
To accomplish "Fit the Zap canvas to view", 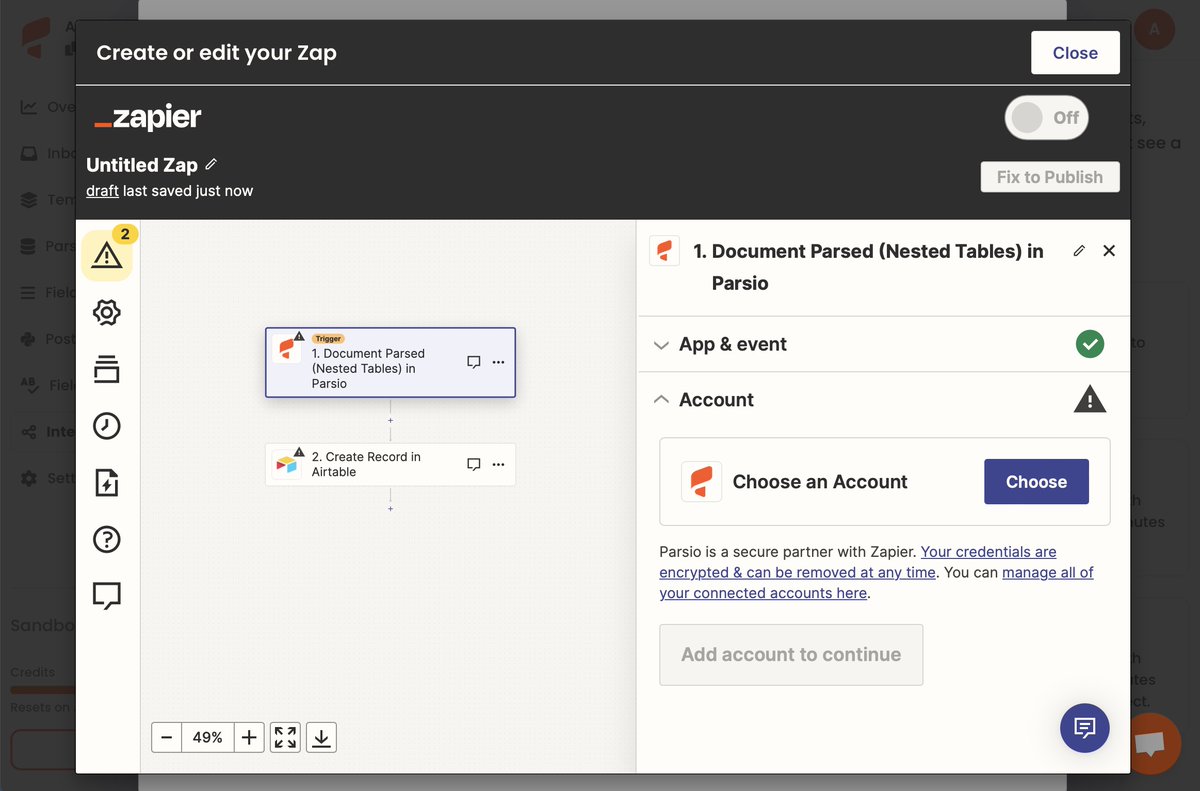I will [285, 736].
